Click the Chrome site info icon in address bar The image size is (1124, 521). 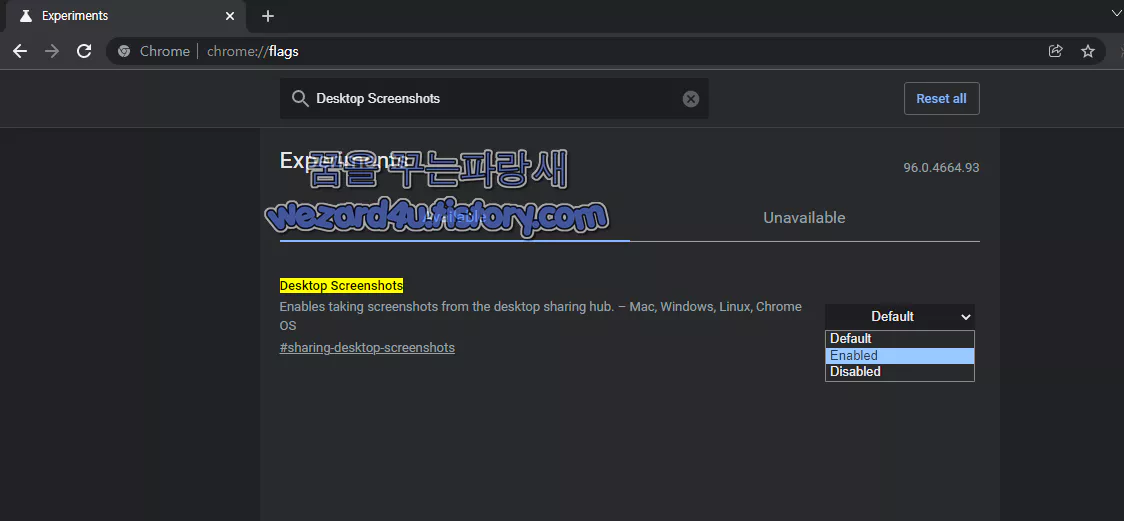[x=124, y=51]
